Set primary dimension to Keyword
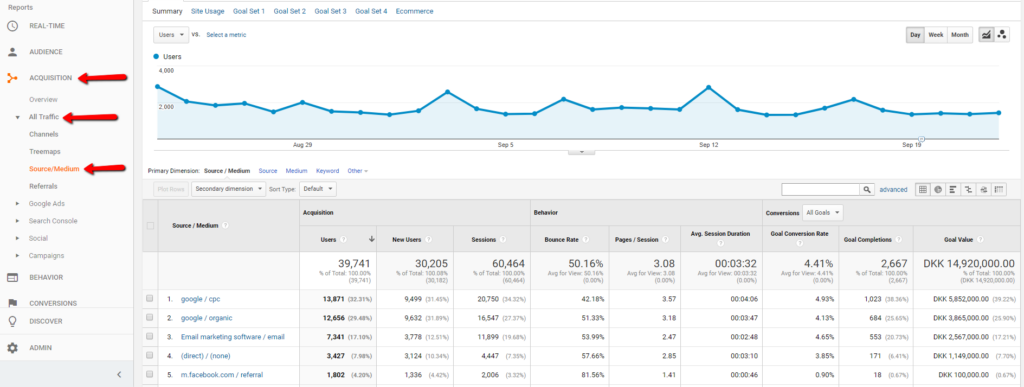The width and height of the screenshot is (1024, 387). 327,171
